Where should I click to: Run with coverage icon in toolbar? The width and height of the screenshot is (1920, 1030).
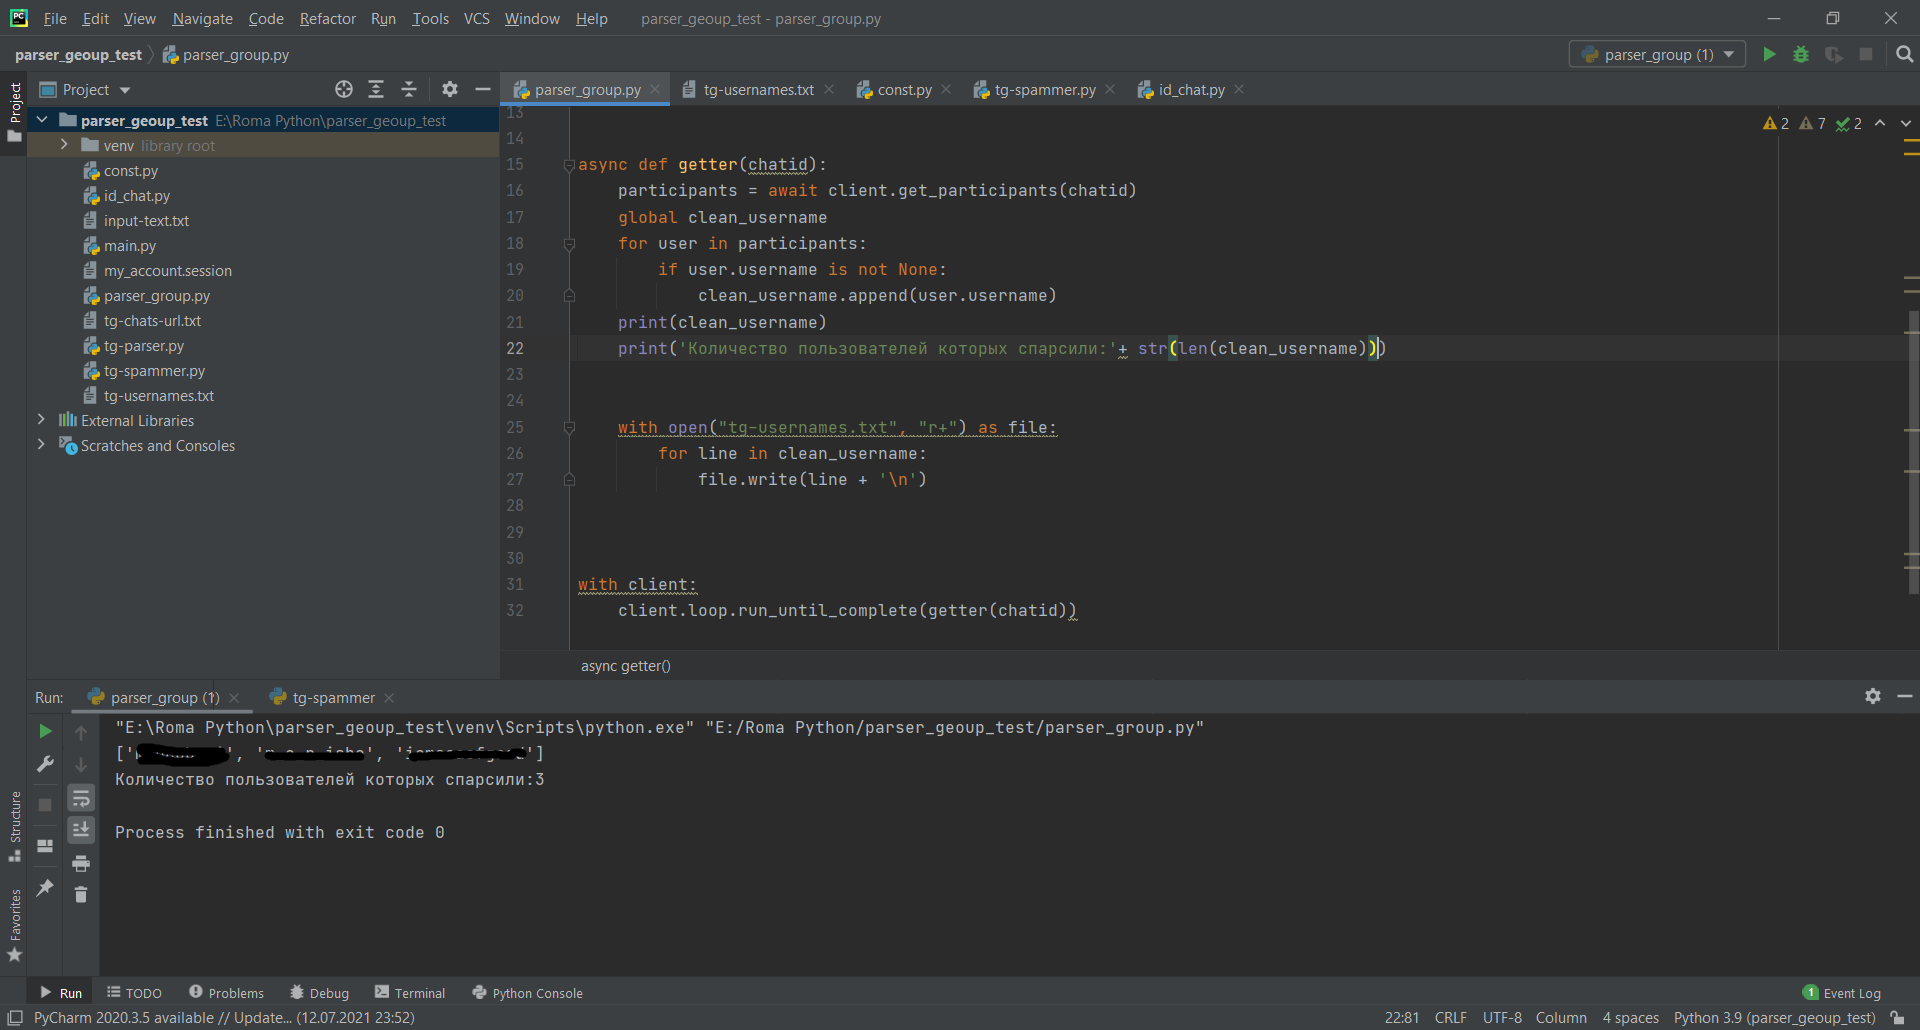pyautogui.click(x=1833, y=54)
